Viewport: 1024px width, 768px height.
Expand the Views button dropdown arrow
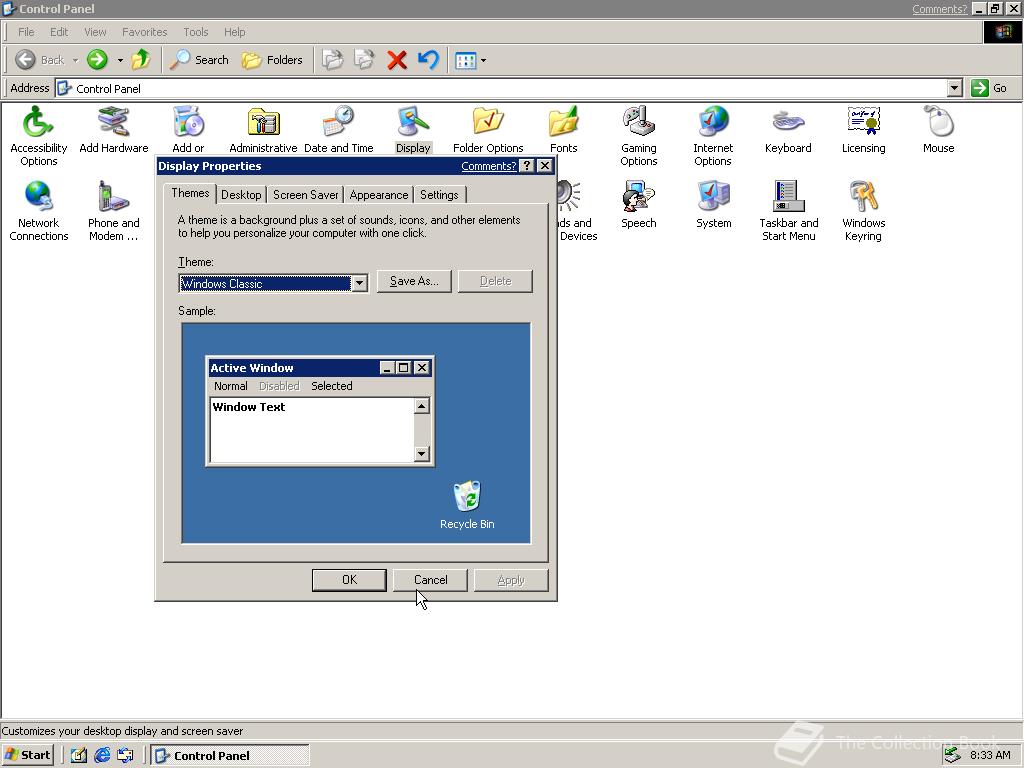pyautogui.click(x=483, y=60)
